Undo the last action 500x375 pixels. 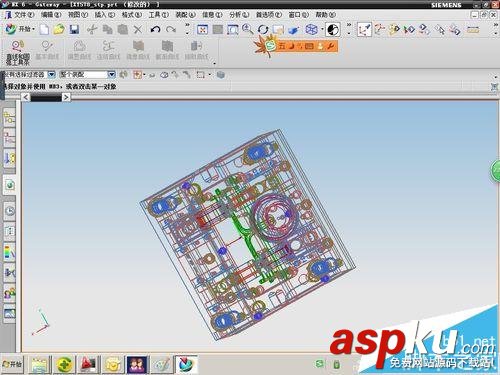155,30
